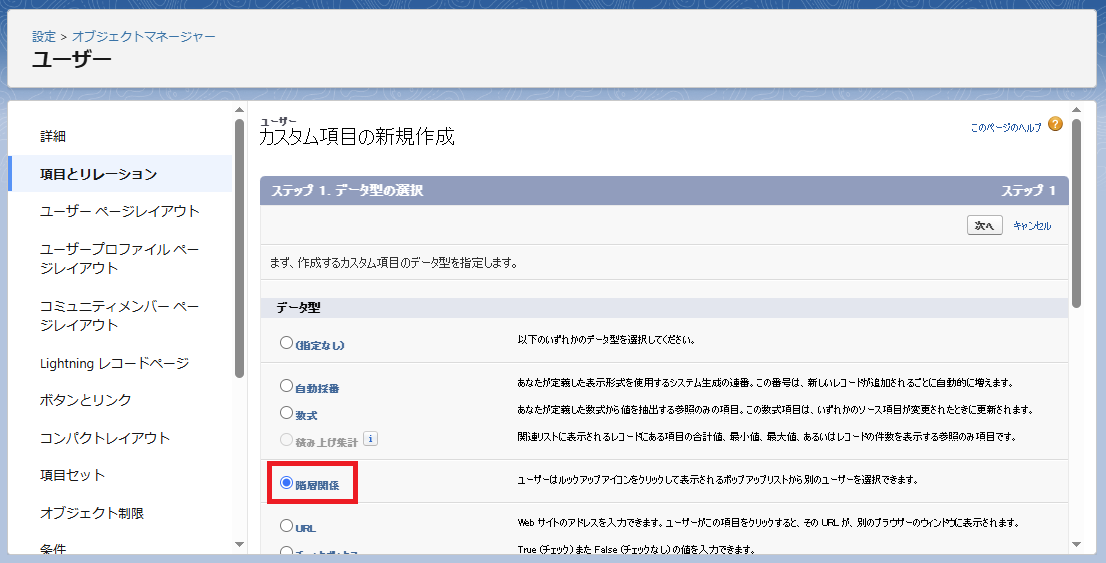Click main panel scroll up arrow
The height and width of the screenshot is (563, 1106).
point(1076,109)
